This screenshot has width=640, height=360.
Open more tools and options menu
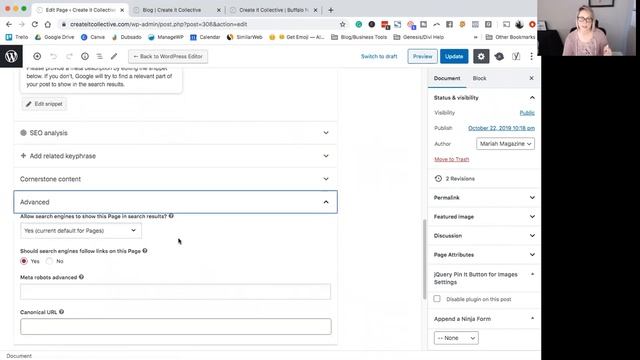[531, 56]
